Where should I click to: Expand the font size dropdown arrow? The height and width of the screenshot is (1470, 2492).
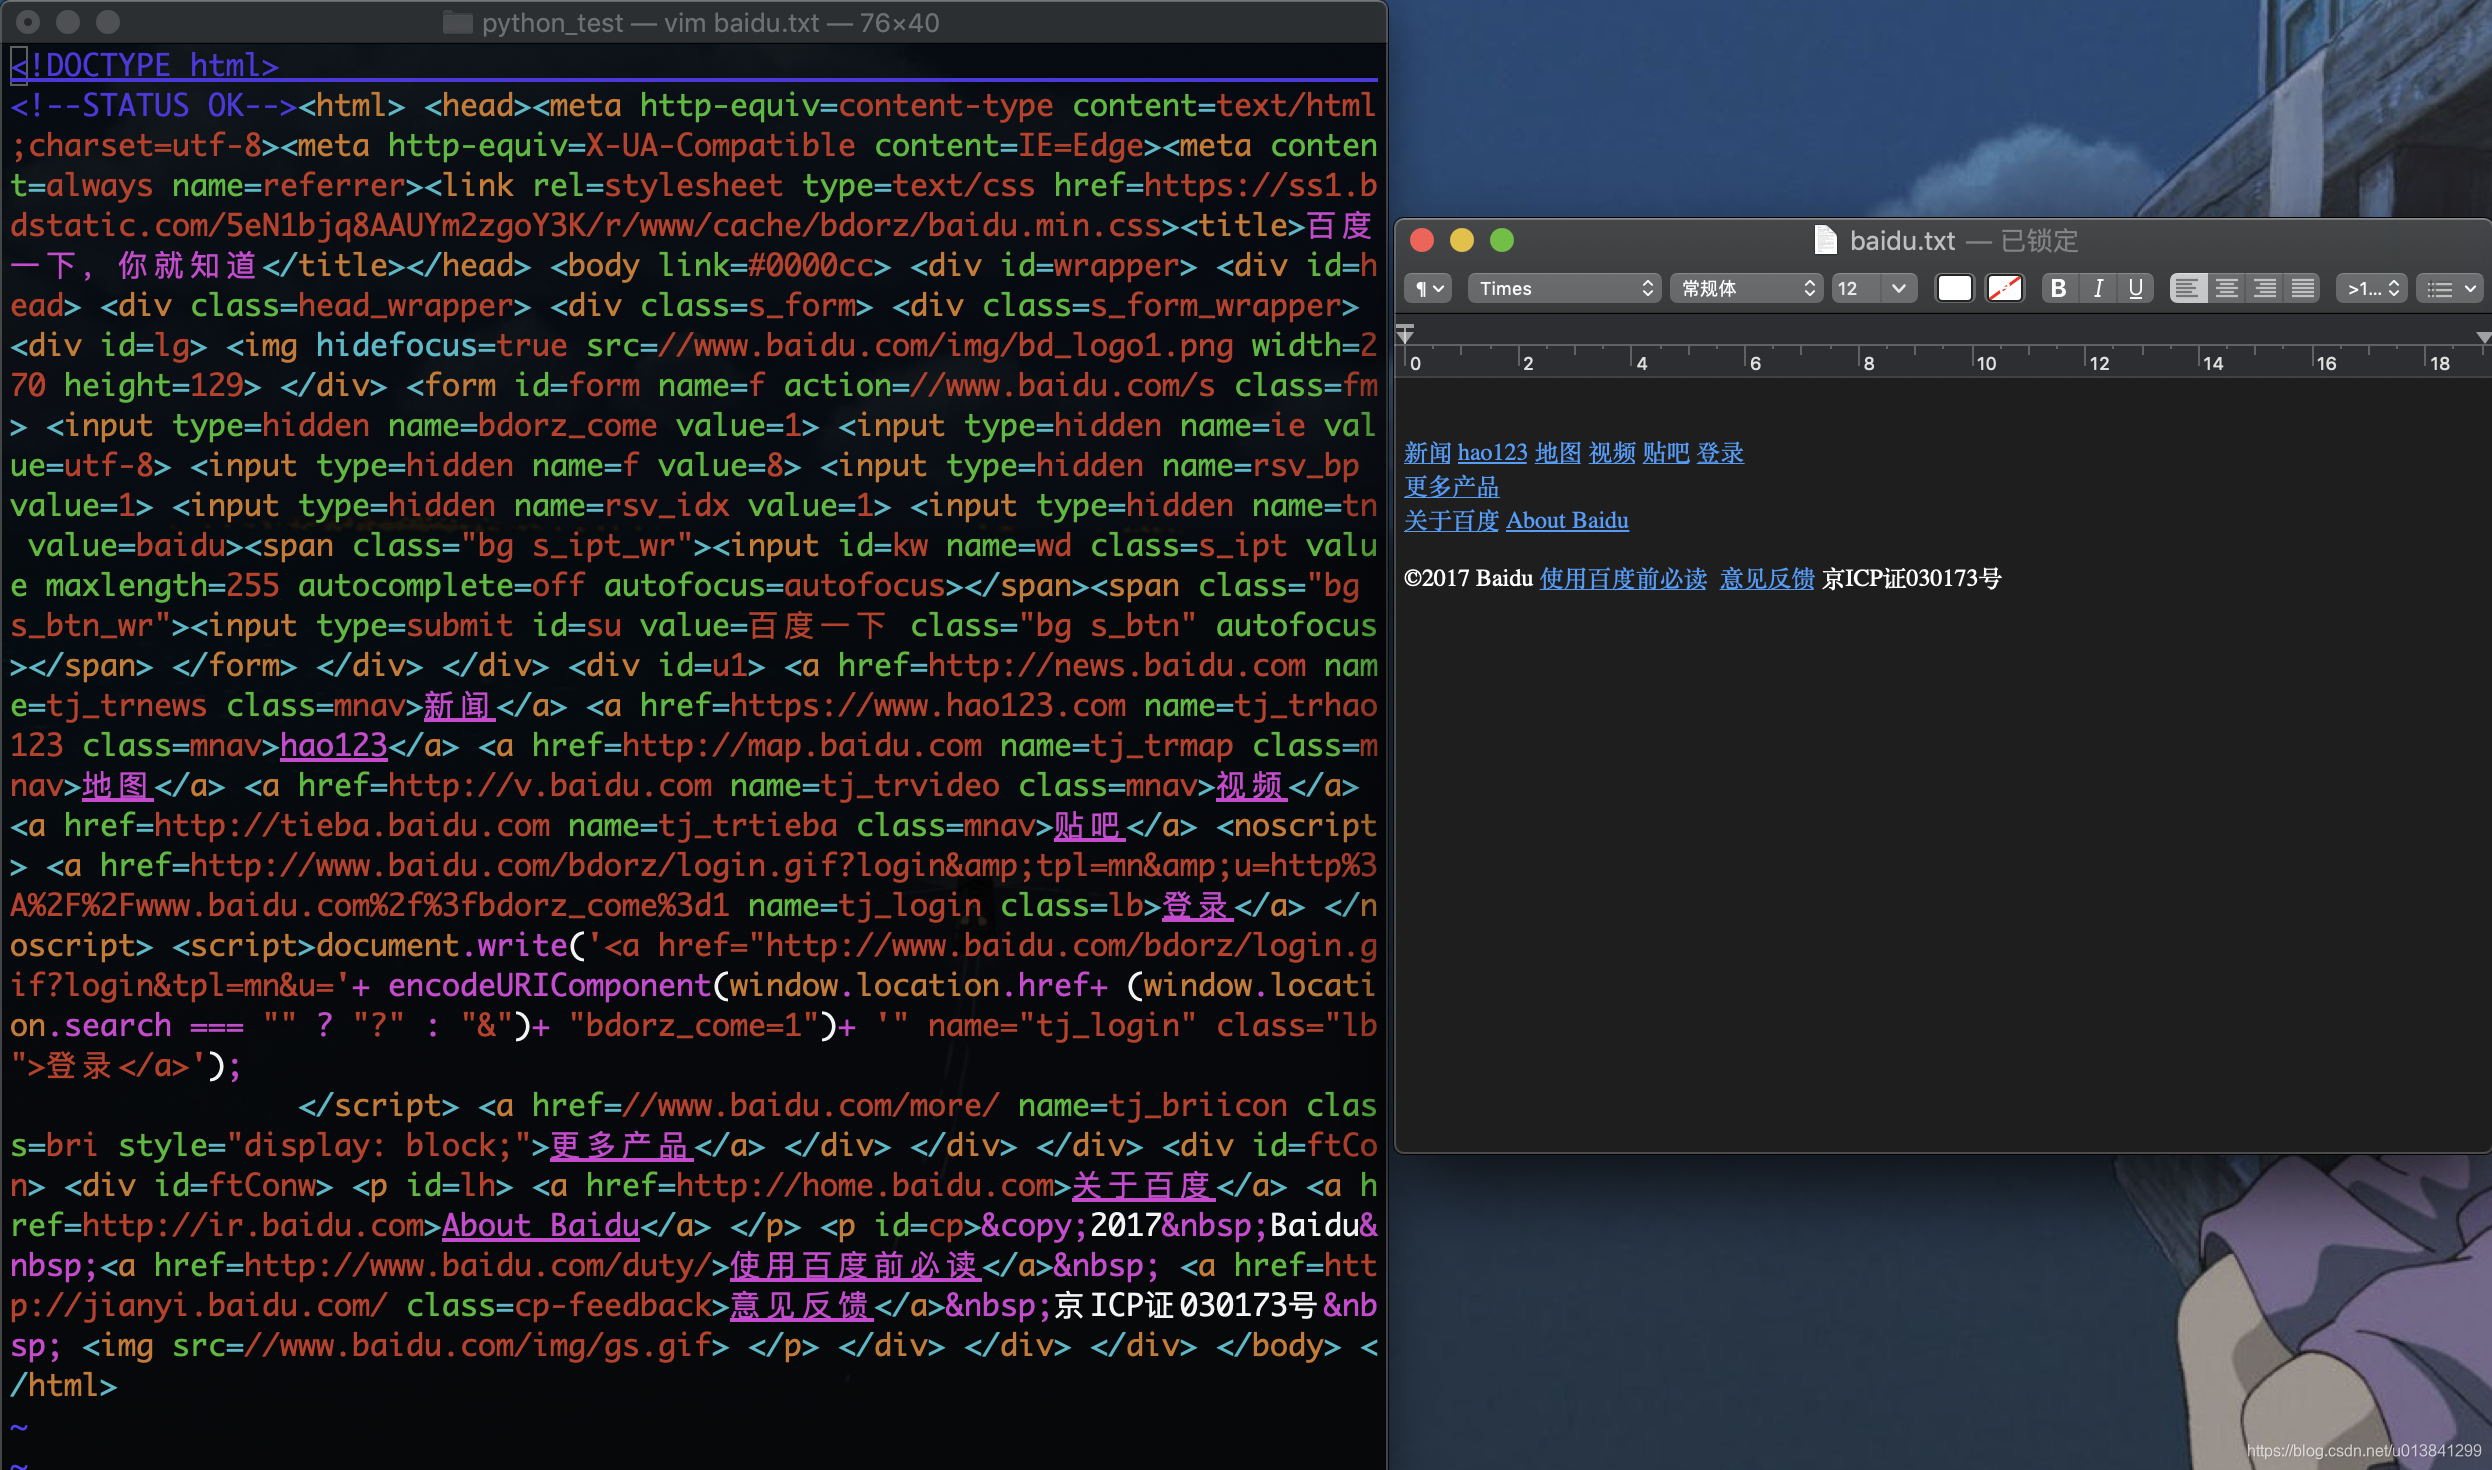click(1899, 289)
